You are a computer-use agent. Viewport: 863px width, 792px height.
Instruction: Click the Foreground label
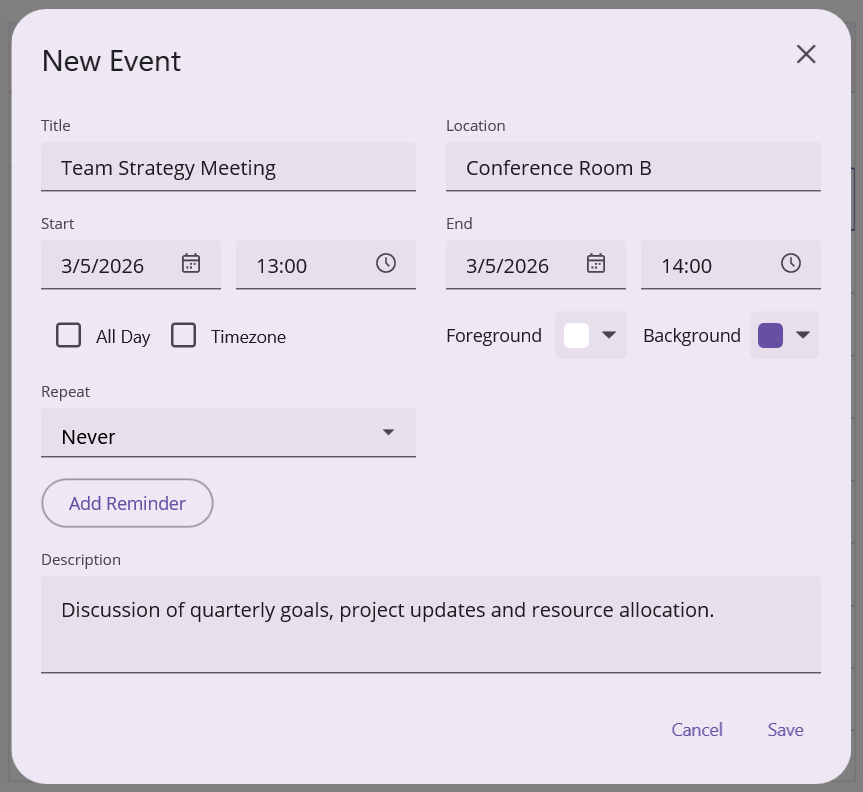click(494, 336)
